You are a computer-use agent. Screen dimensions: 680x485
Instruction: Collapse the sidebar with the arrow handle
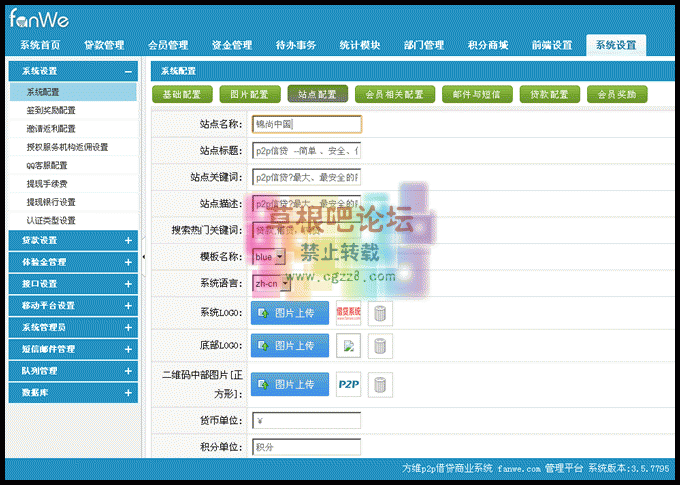point(144,257)
